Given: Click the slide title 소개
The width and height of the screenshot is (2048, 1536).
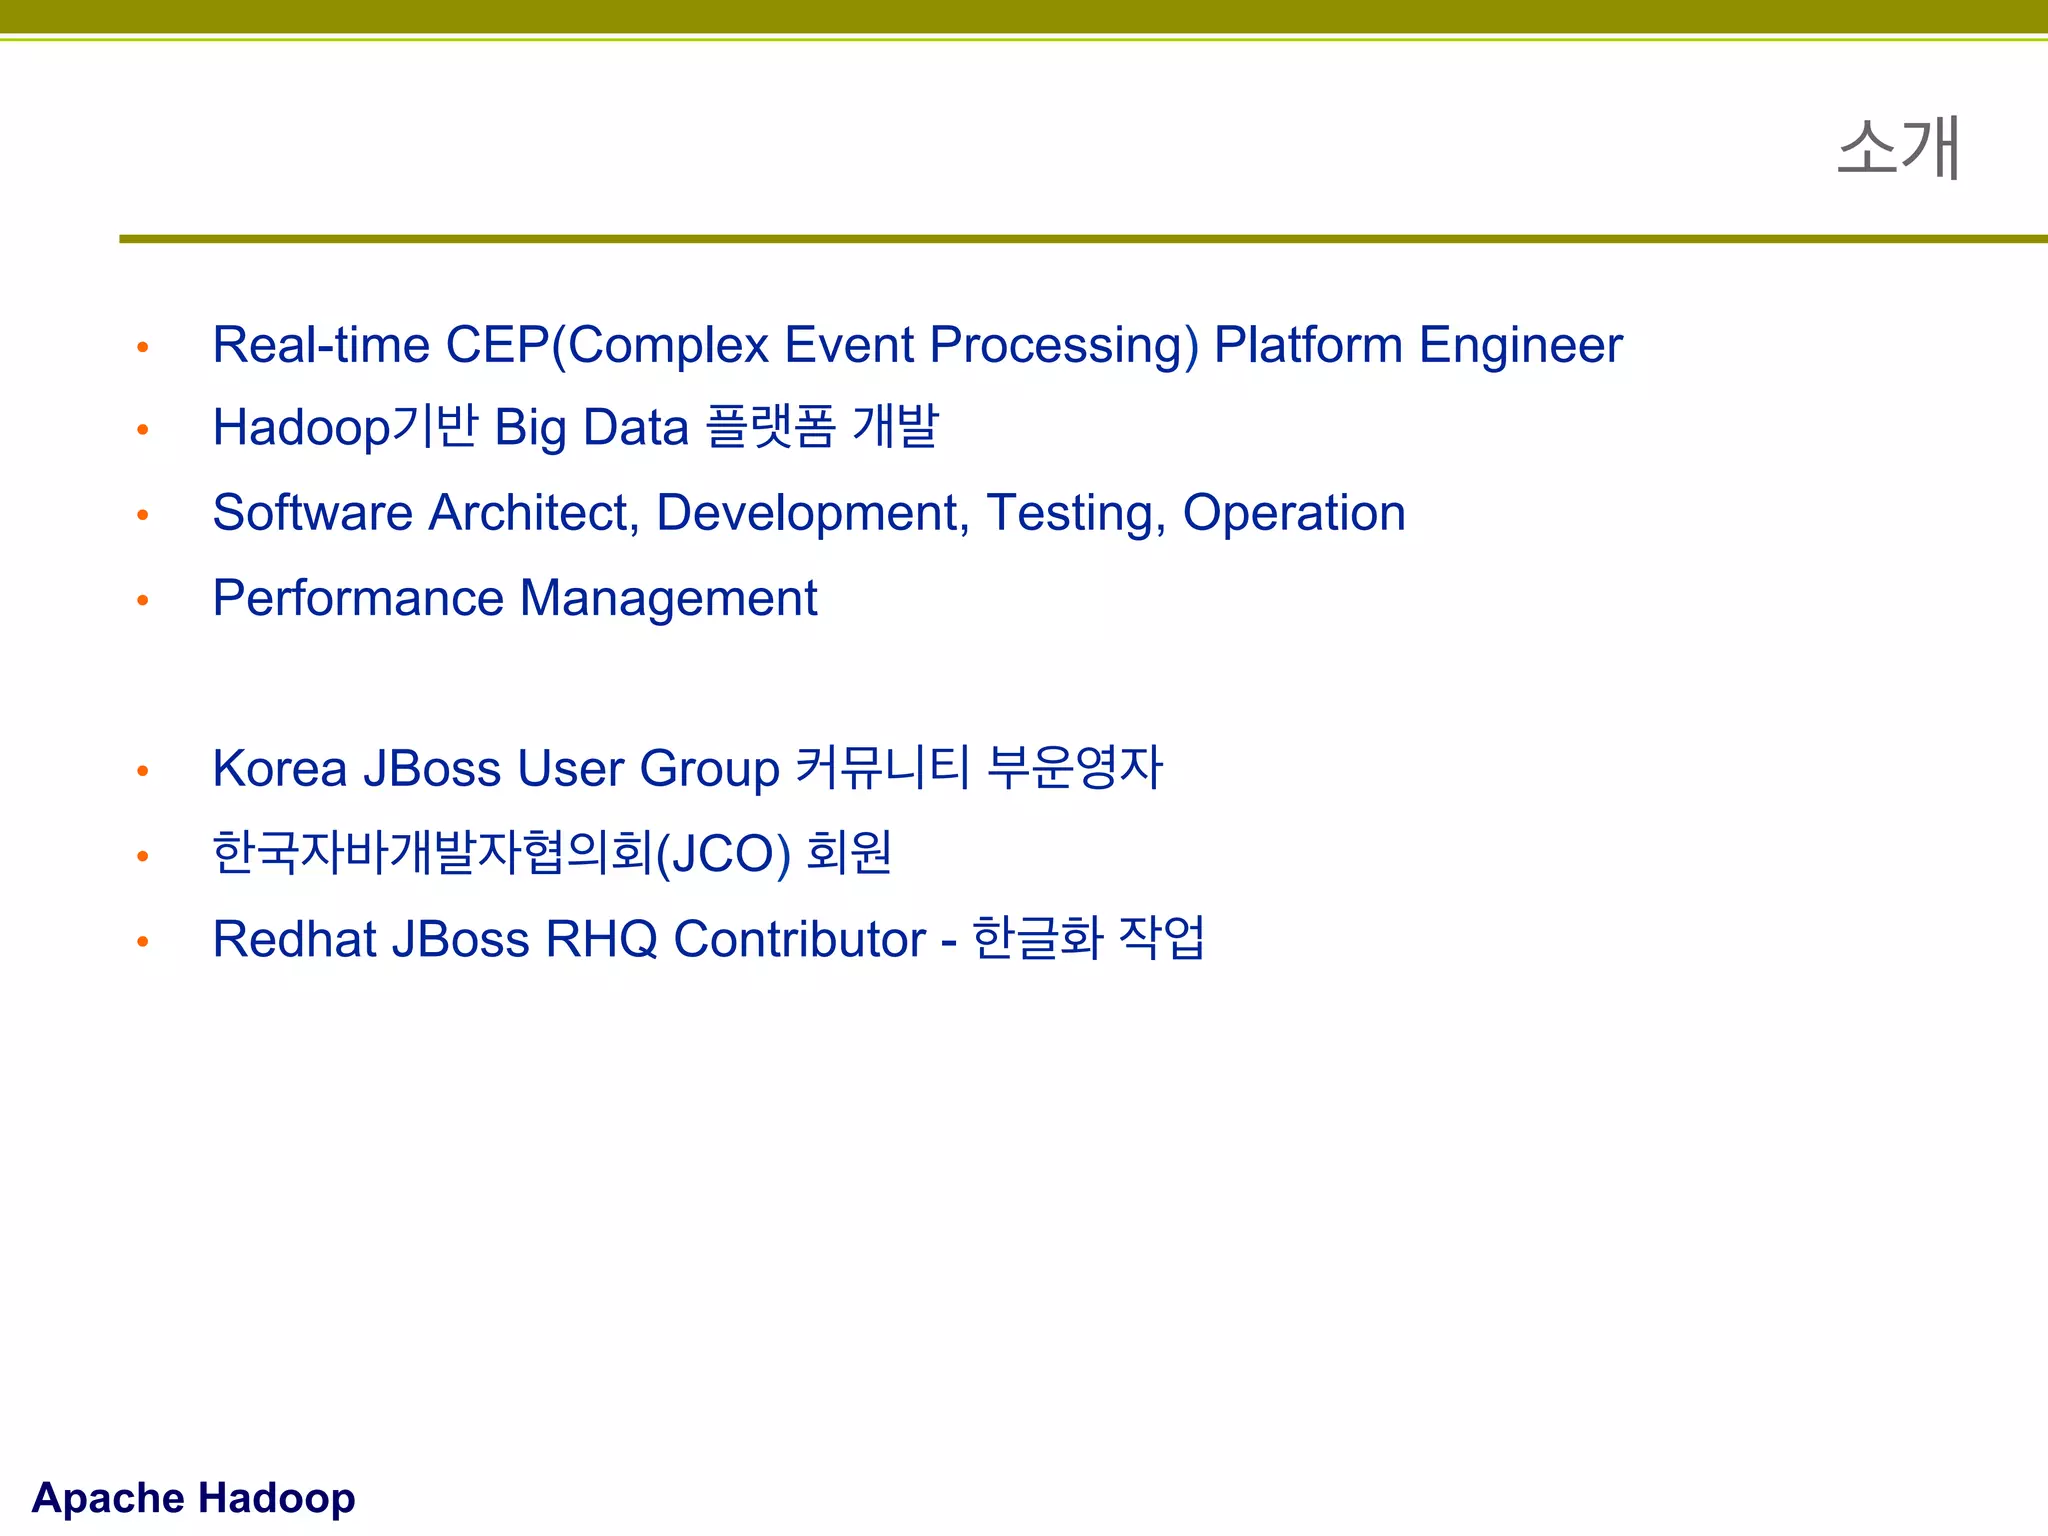Looking at the screenshot, I should point(1897,149).
